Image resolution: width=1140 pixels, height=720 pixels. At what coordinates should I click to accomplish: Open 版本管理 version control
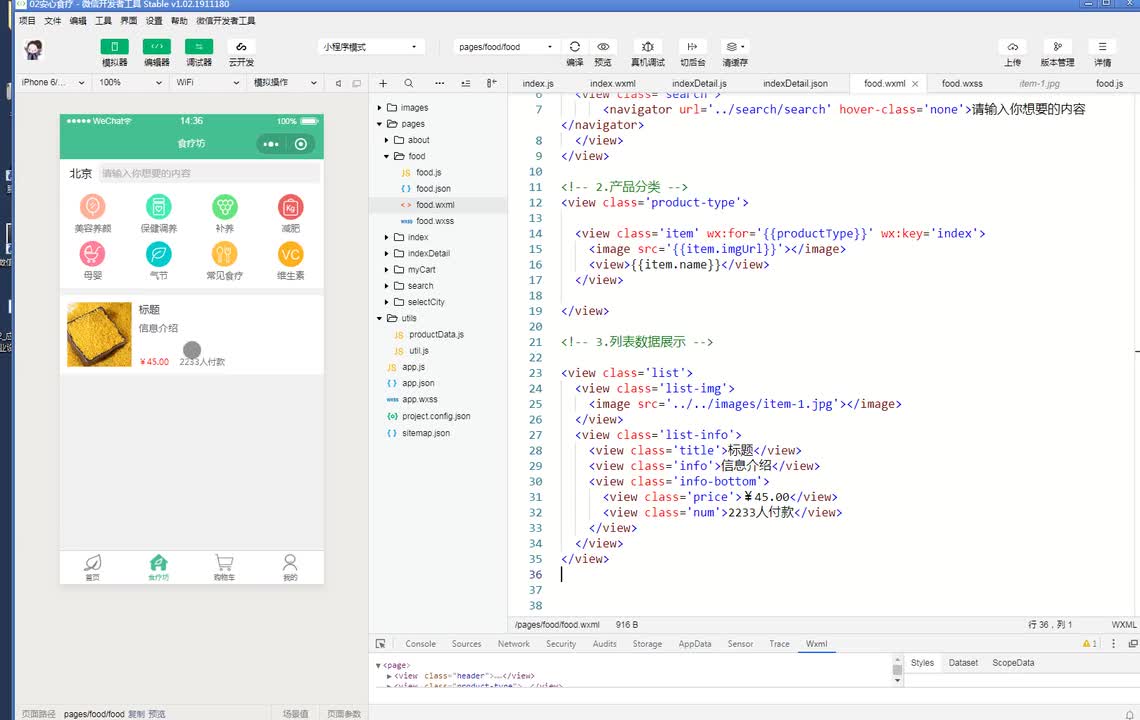point(1057,47)
